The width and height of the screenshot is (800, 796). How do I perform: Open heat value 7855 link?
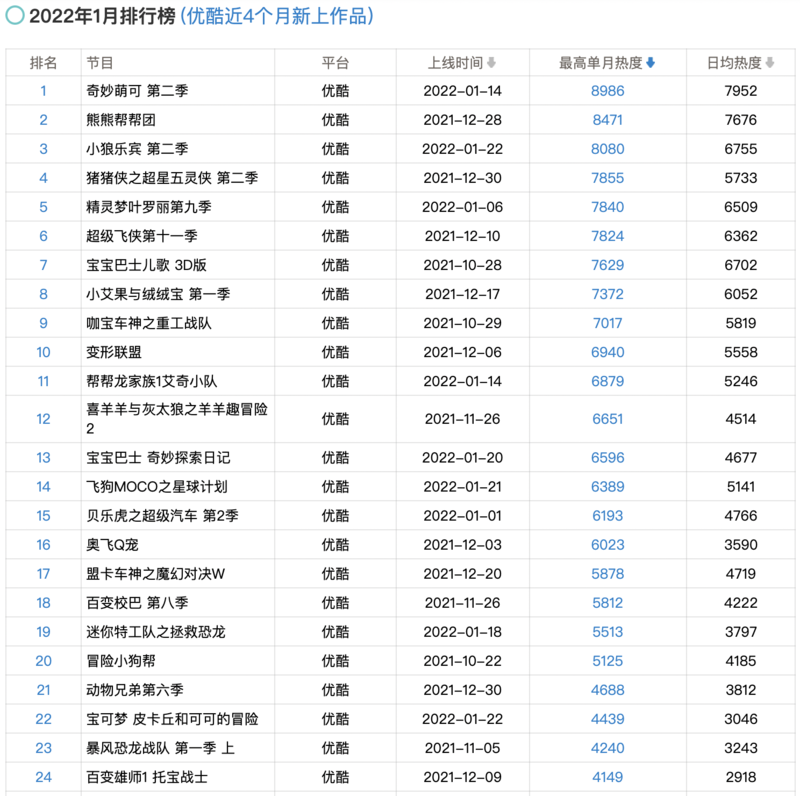[608, 178]
